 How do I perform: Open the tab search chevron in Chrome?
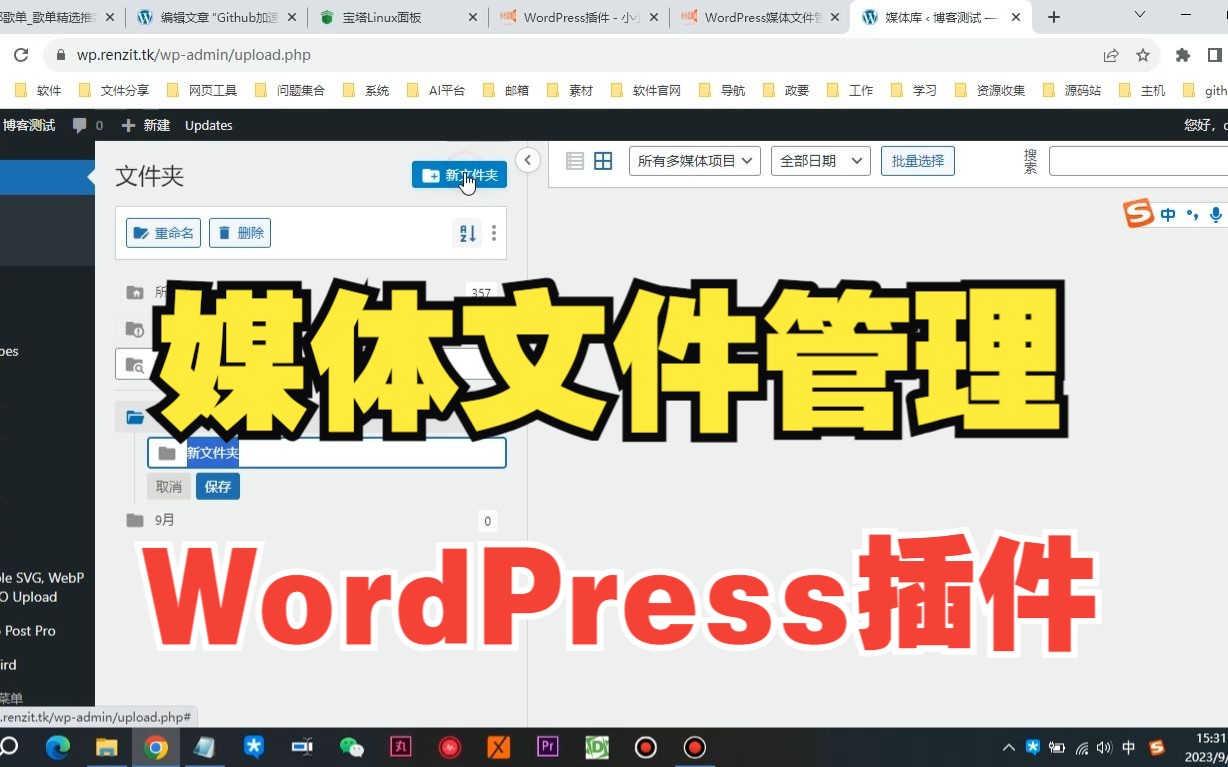coord(1140,15)
